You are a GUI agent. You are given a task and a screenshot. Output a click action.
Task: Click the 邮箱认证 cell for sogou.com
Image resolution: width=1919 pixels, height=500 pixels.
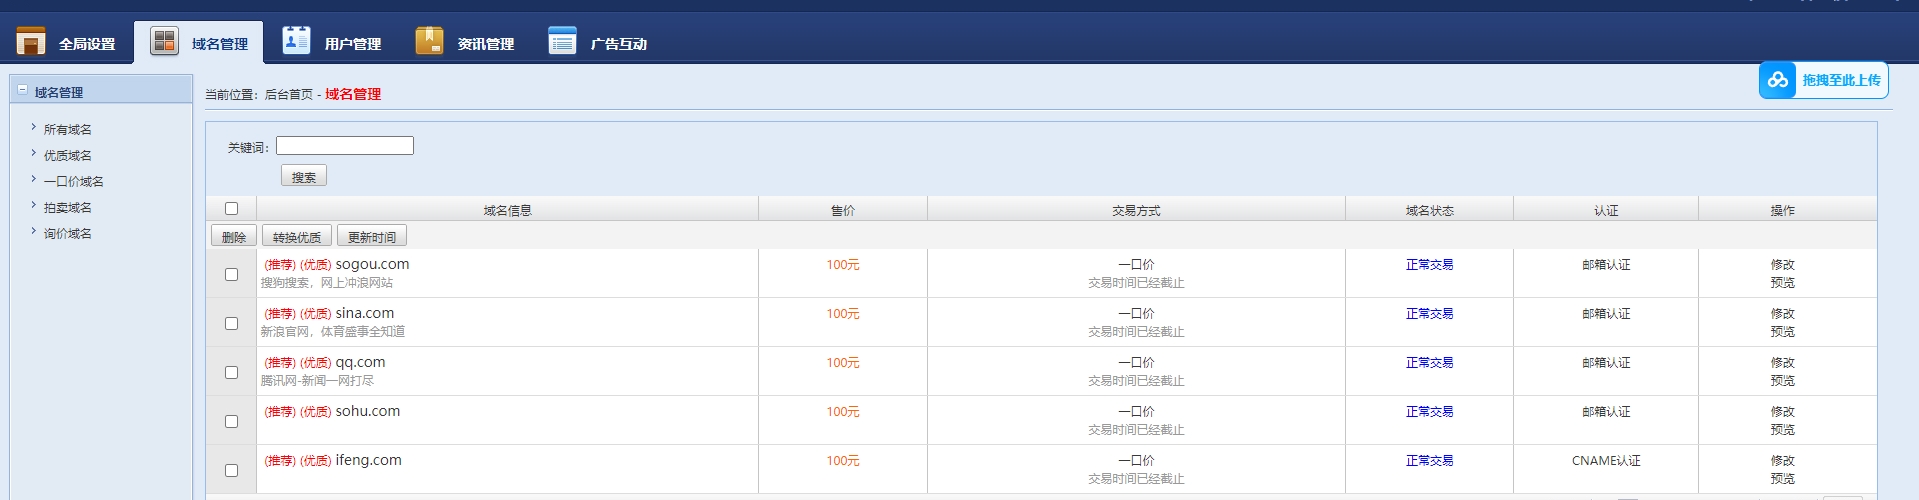1606,264
